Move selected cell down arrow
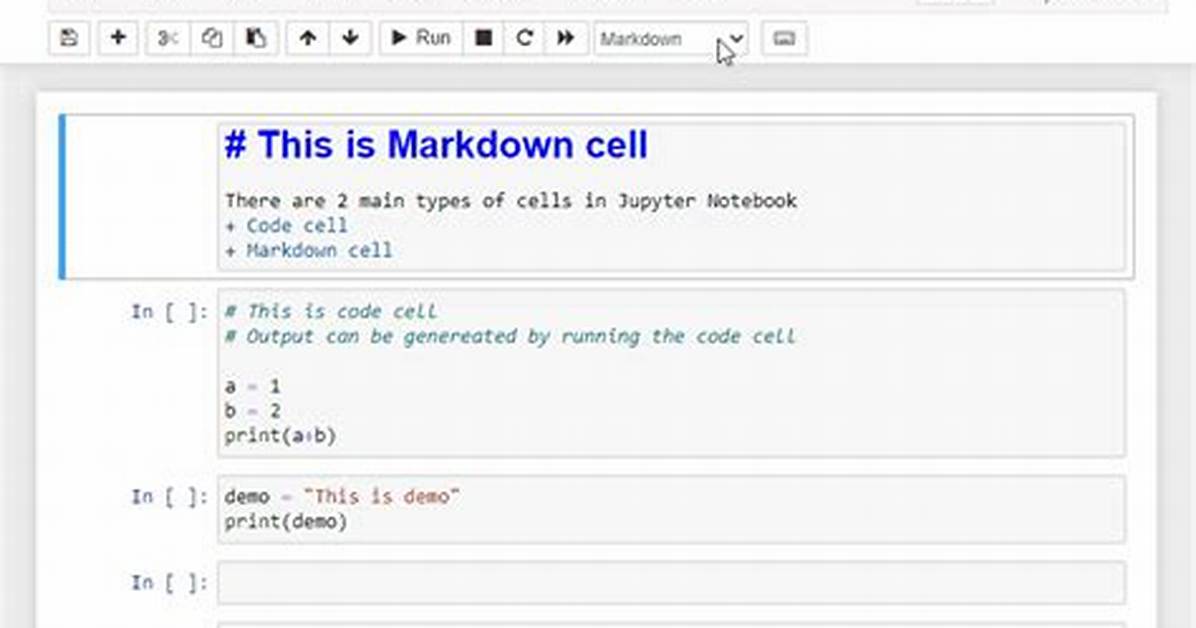 (x=350, y=38)
